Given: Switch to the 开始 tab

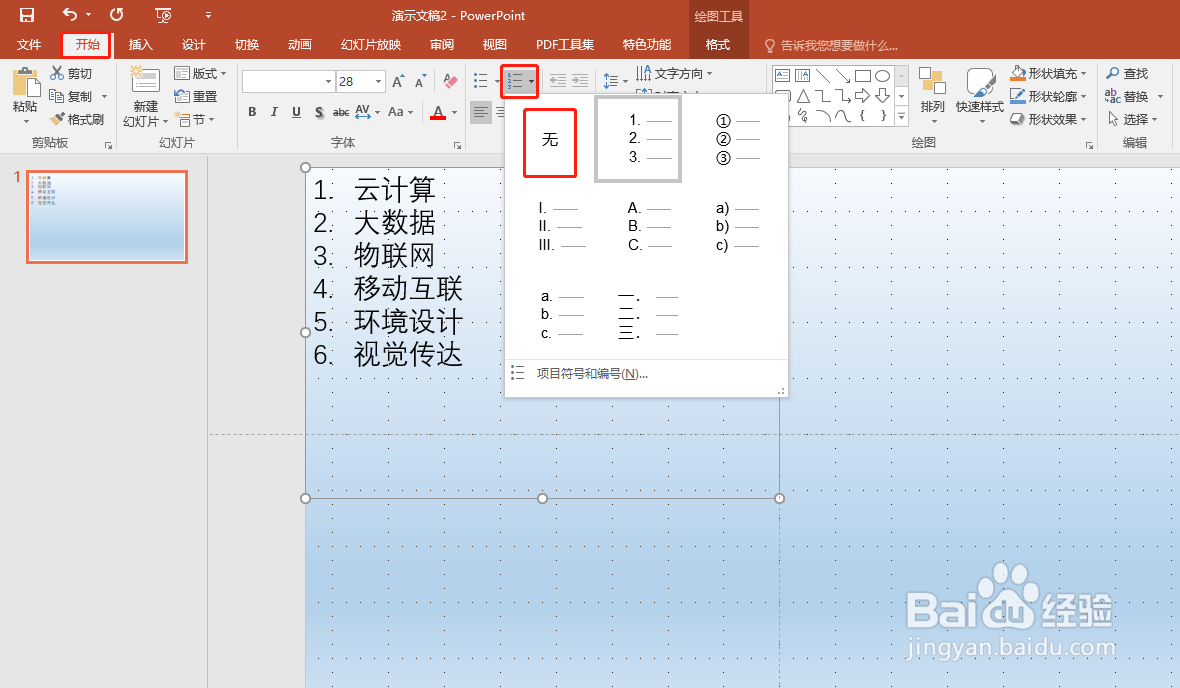Looking at the screenshot, I should 87,44.
